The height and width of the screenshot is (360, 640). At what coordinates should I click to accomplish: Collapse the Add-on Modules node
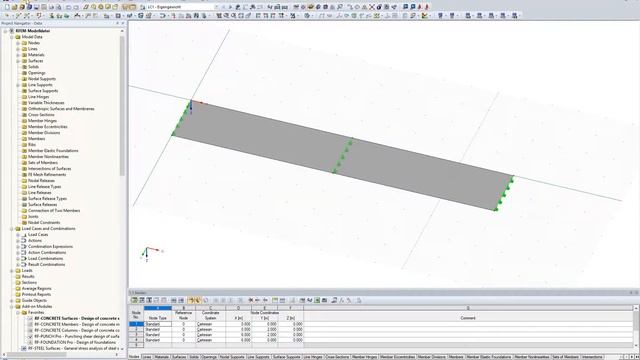12,307
